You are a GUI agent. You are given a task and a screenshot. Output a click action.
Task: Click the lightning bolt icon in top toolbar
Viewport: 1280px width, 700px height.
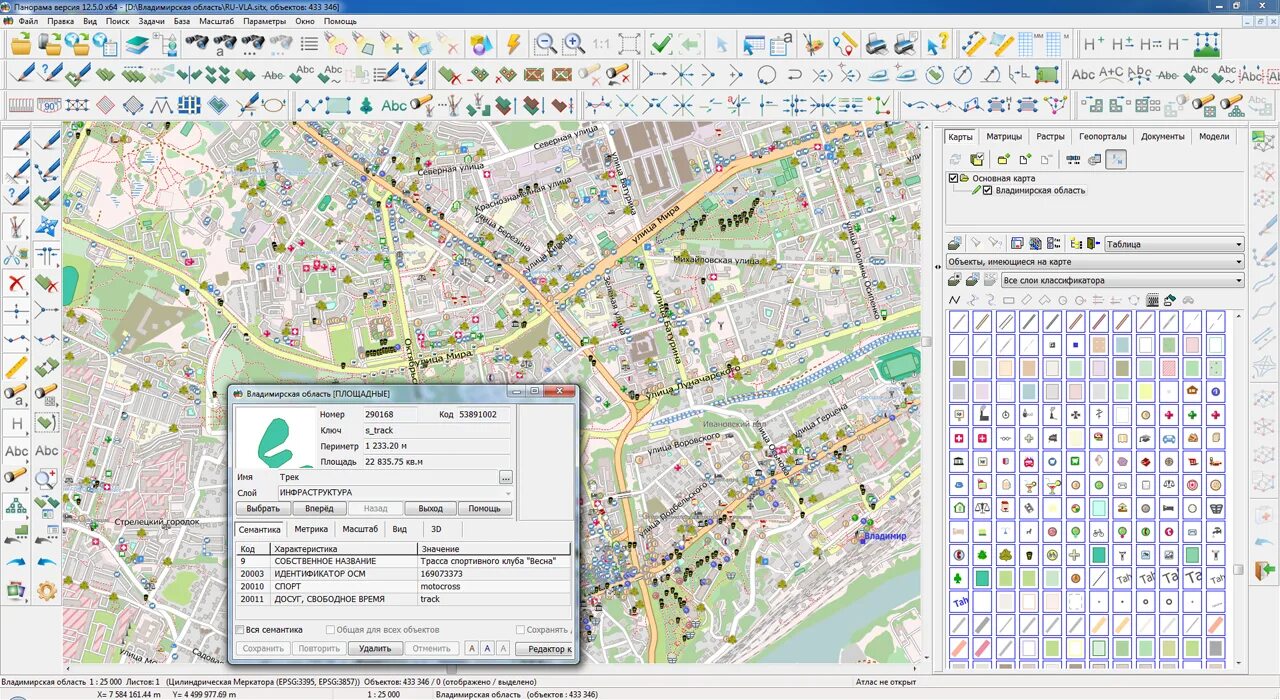point(513,44)
